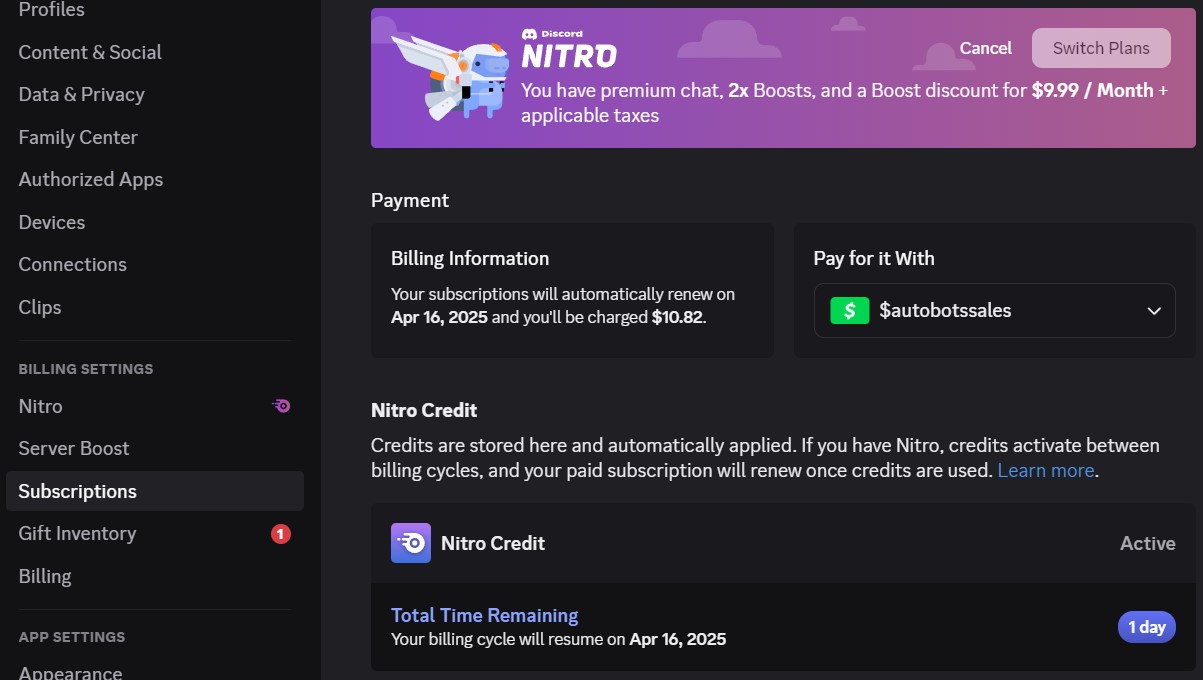The width and height of the screenshot is (1203, 680).
Task: Expand the payment method dropdown chevron
Action: pos(1153,311)
